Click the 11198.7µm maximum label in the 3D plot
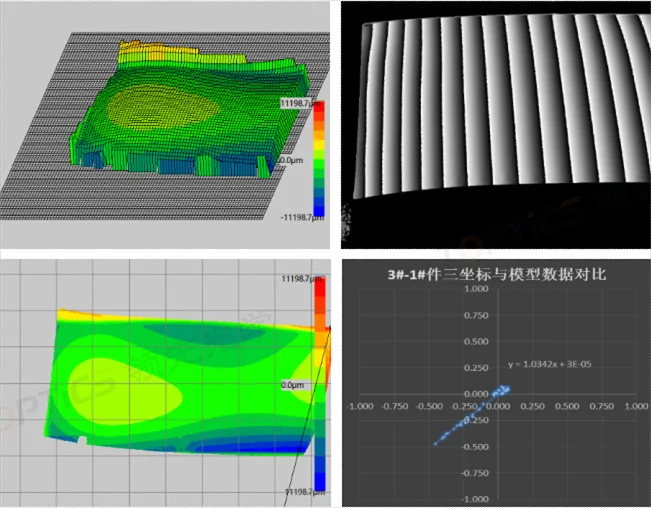The height and width of the screenshot is (508, 651). [x=301, y=103]
